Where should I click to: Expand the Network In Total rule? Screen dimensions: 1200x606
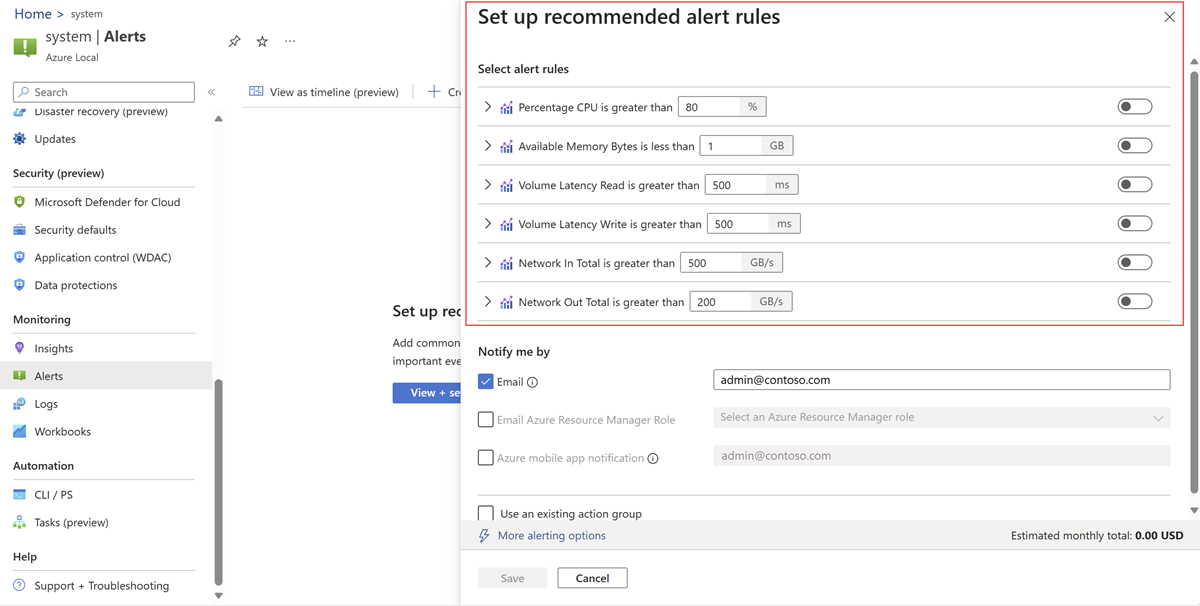click(488, 263)
